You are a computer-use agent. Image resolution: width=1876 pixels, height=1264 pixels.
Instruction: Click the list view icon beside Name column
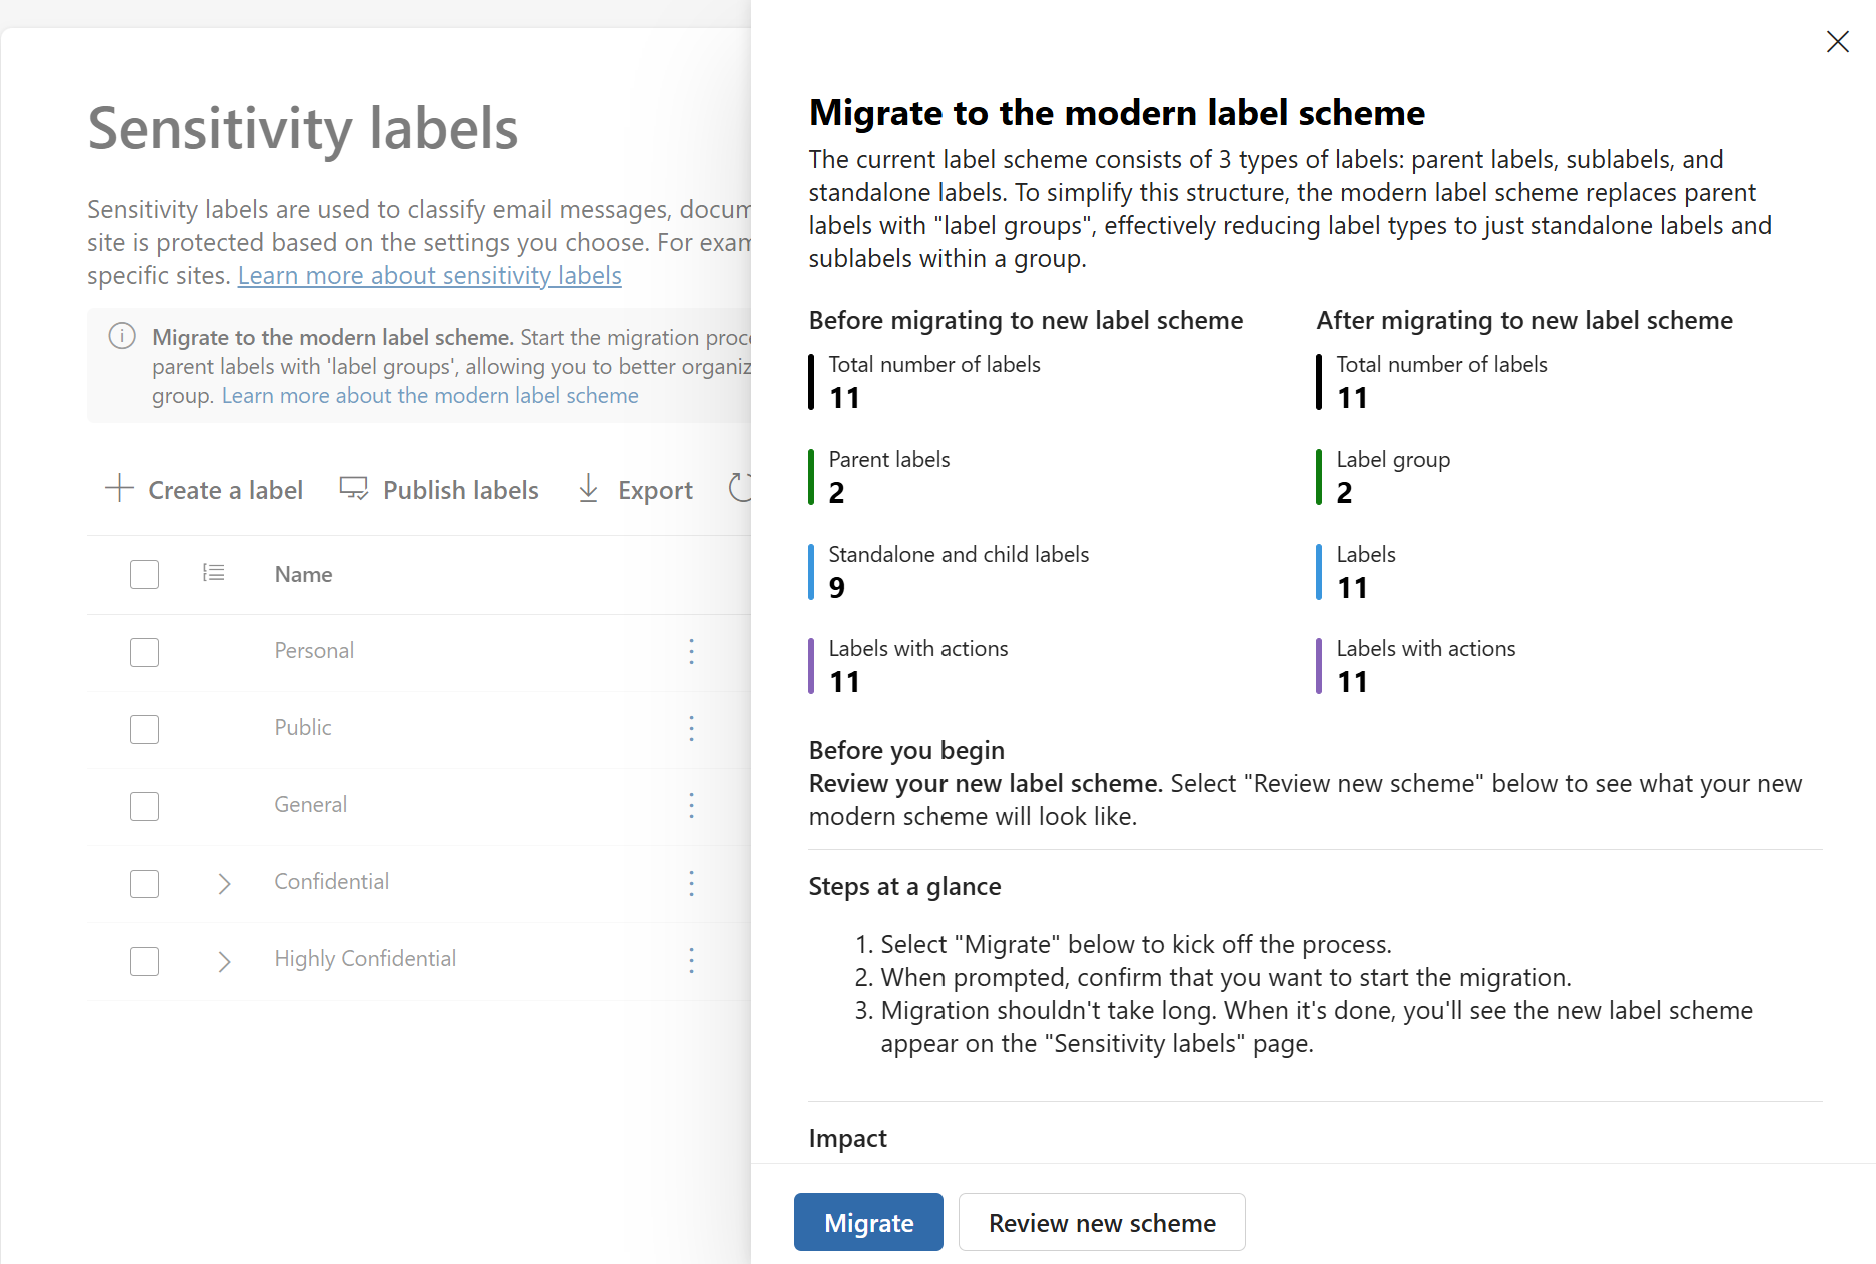coord(213,573)
